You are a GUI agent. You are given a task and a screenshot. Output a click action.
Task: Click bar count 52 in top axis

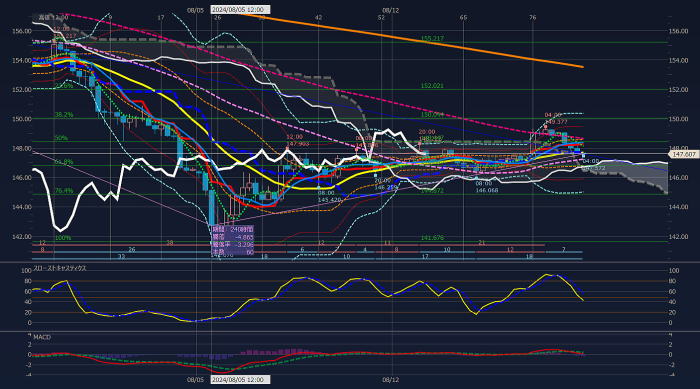[381, 17]
